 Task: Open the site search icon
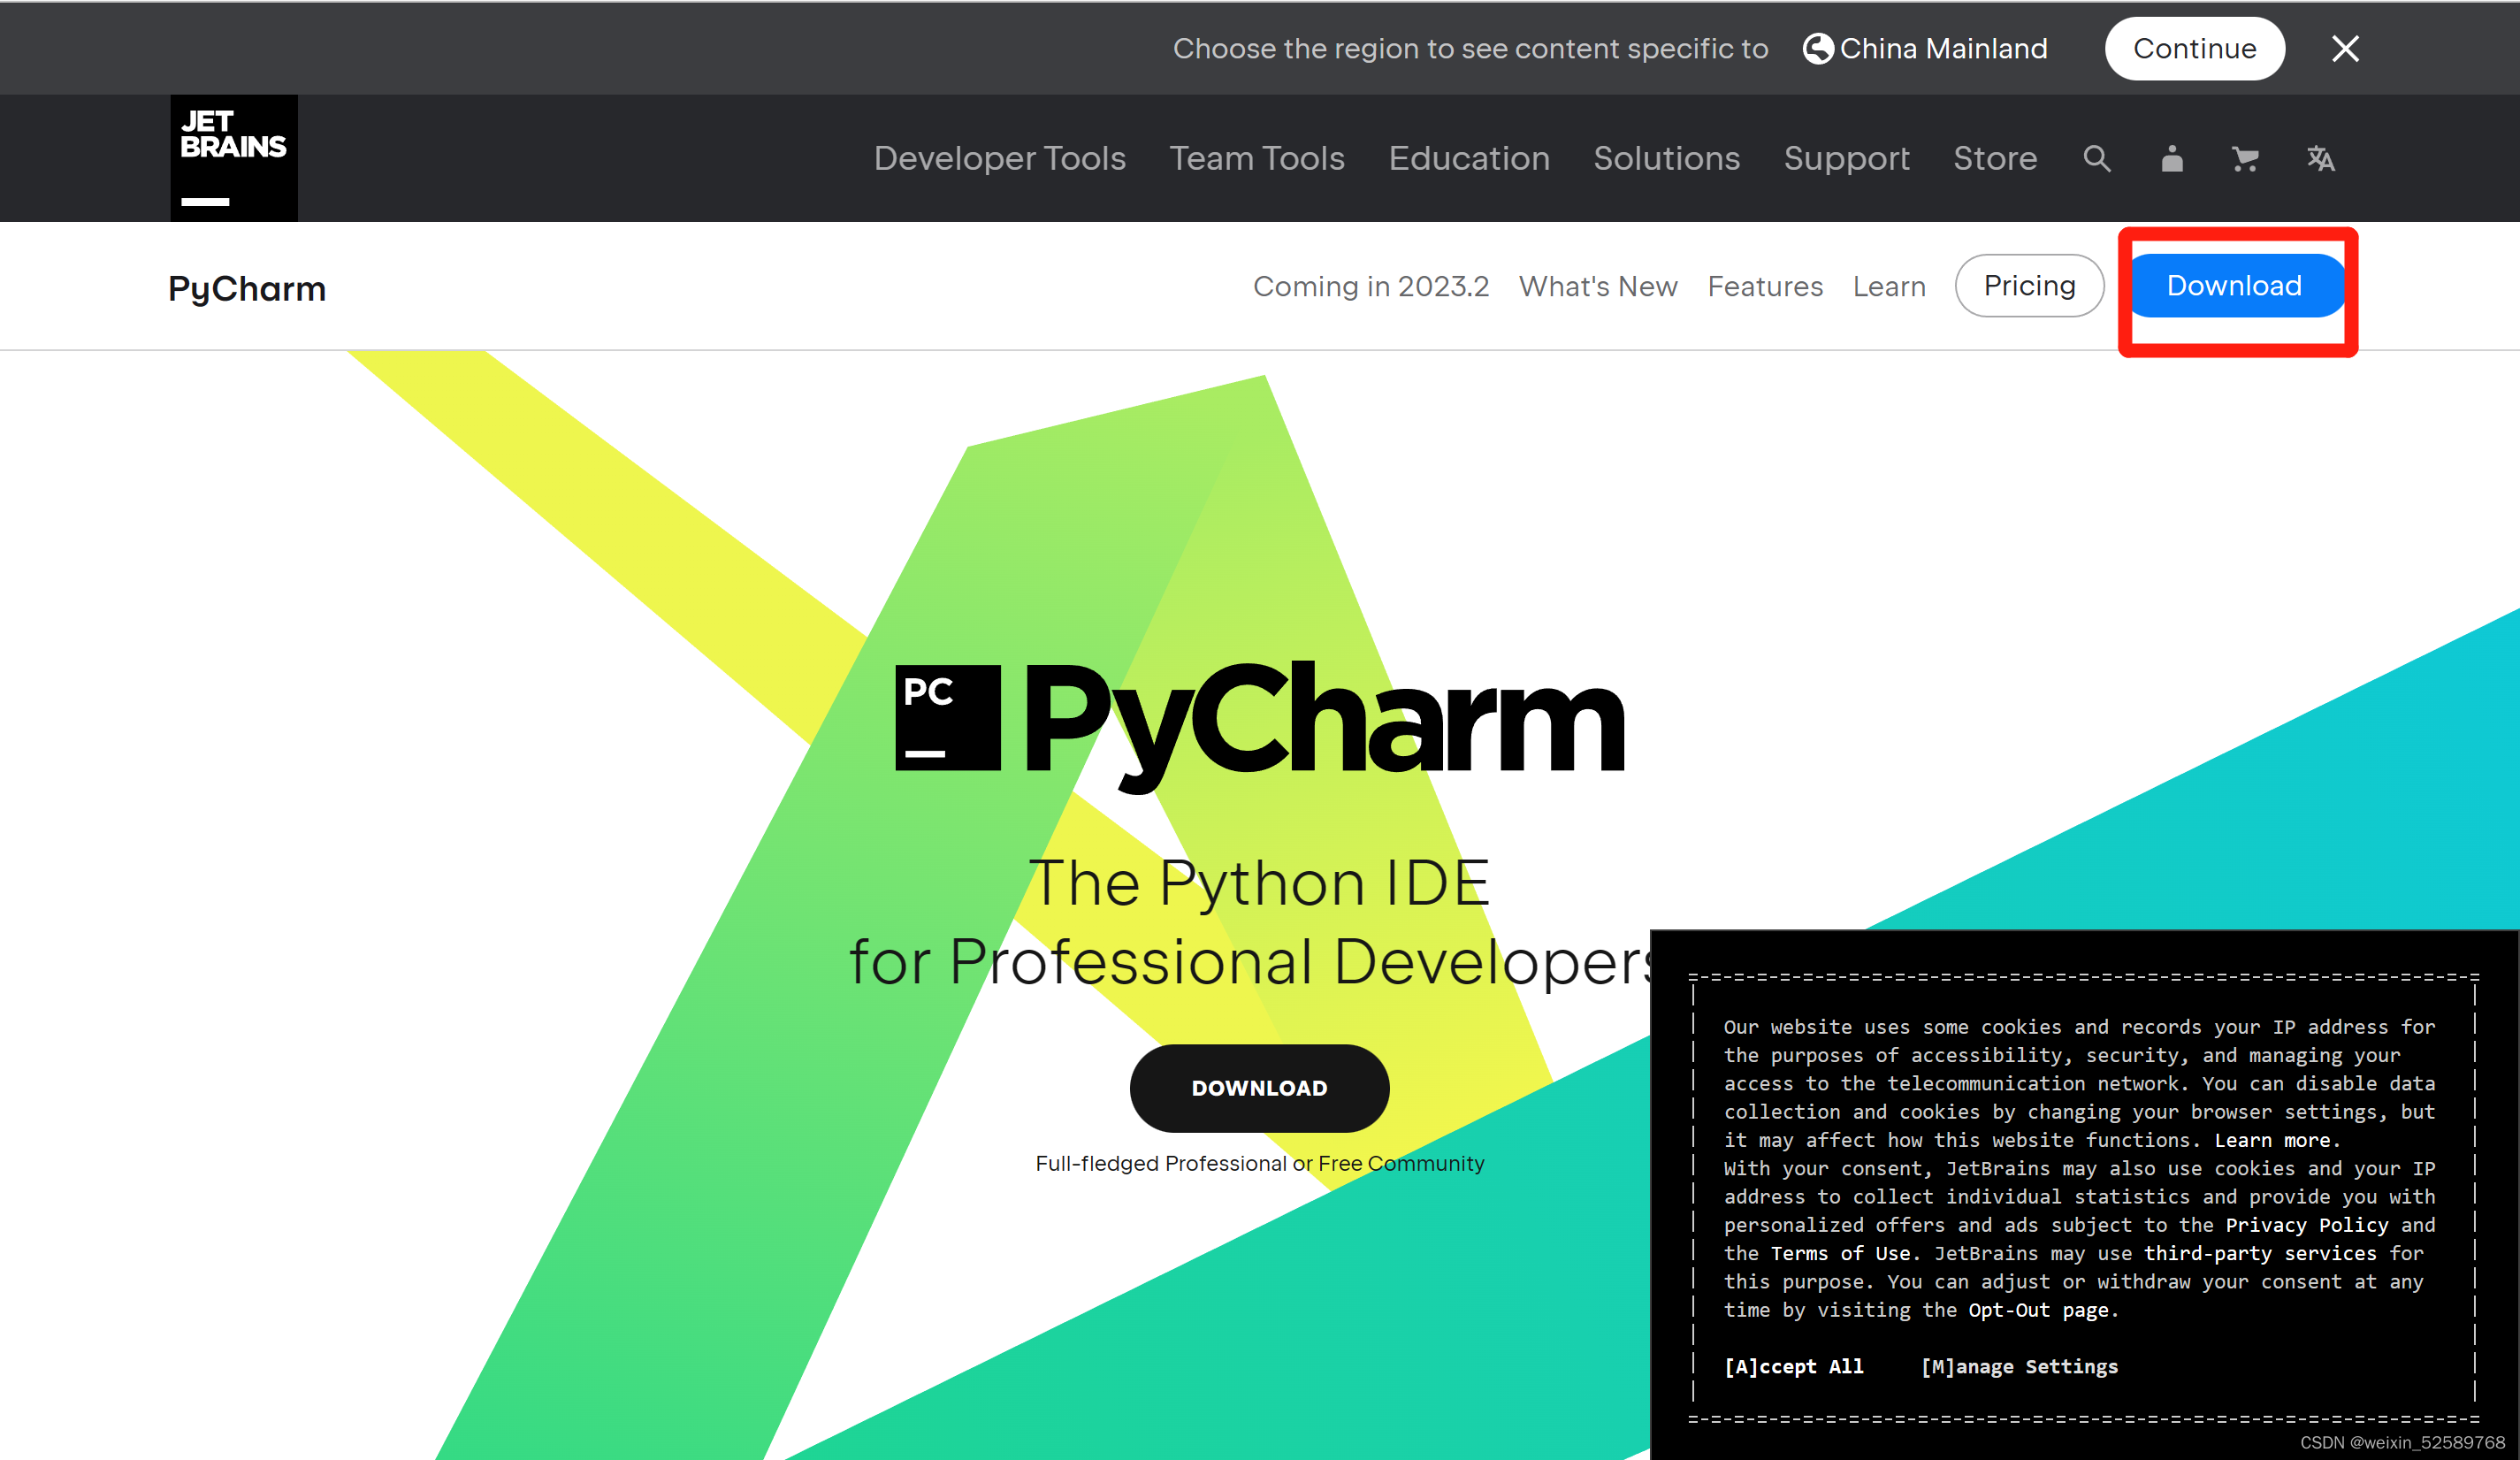pos(2097,159)
